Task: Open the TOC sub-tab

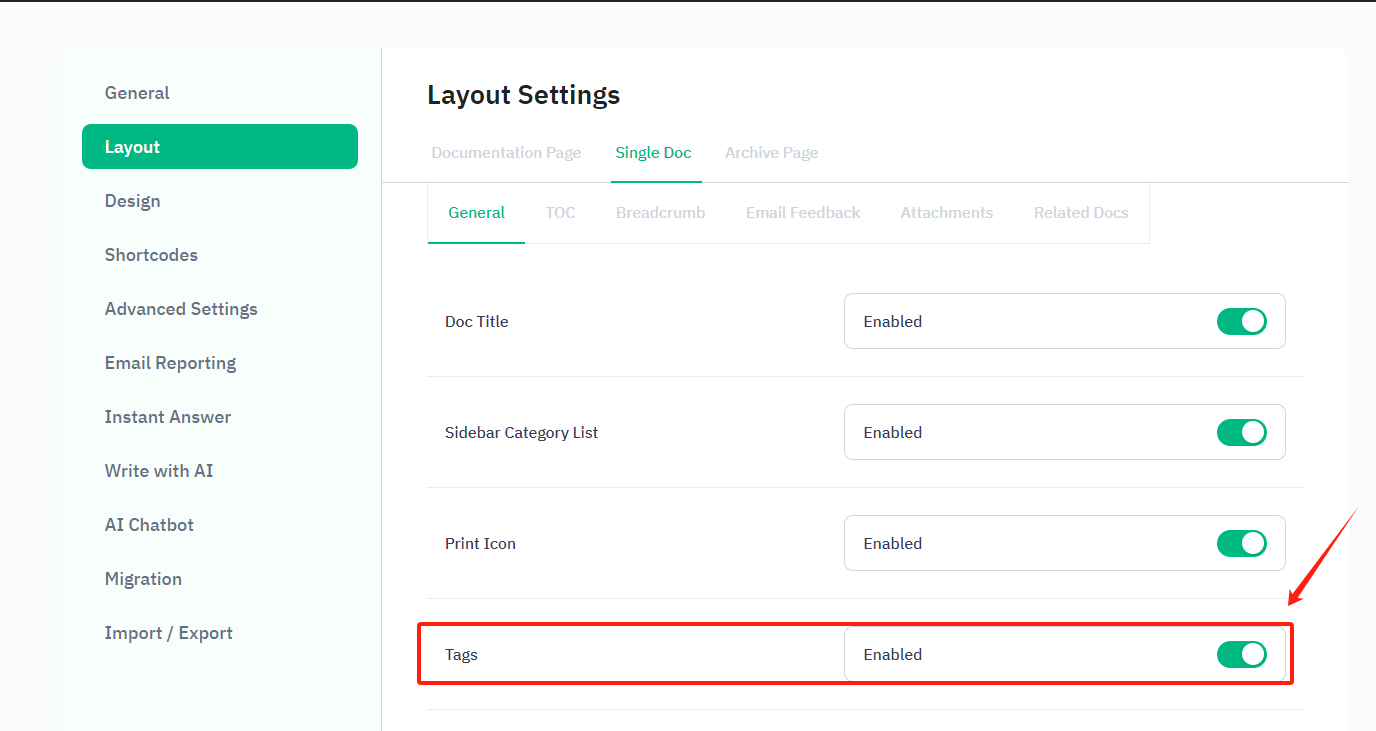Action: 560,213
